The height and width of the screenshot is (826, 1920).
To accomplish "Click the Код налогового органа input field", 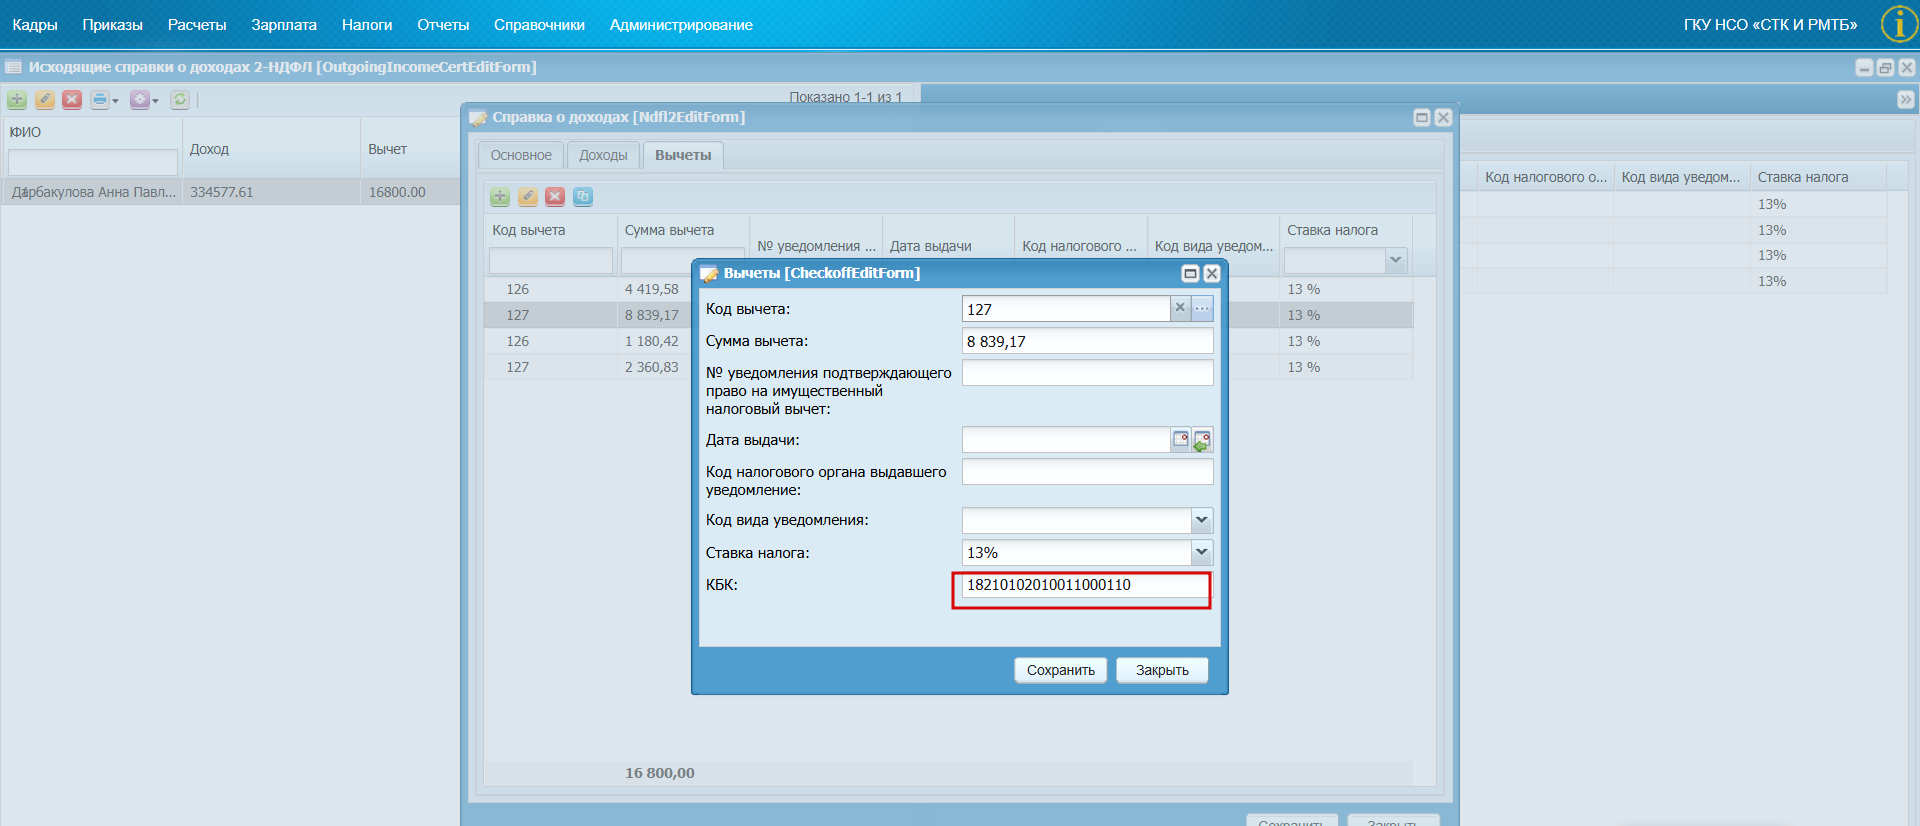I will click(1088, 472).
